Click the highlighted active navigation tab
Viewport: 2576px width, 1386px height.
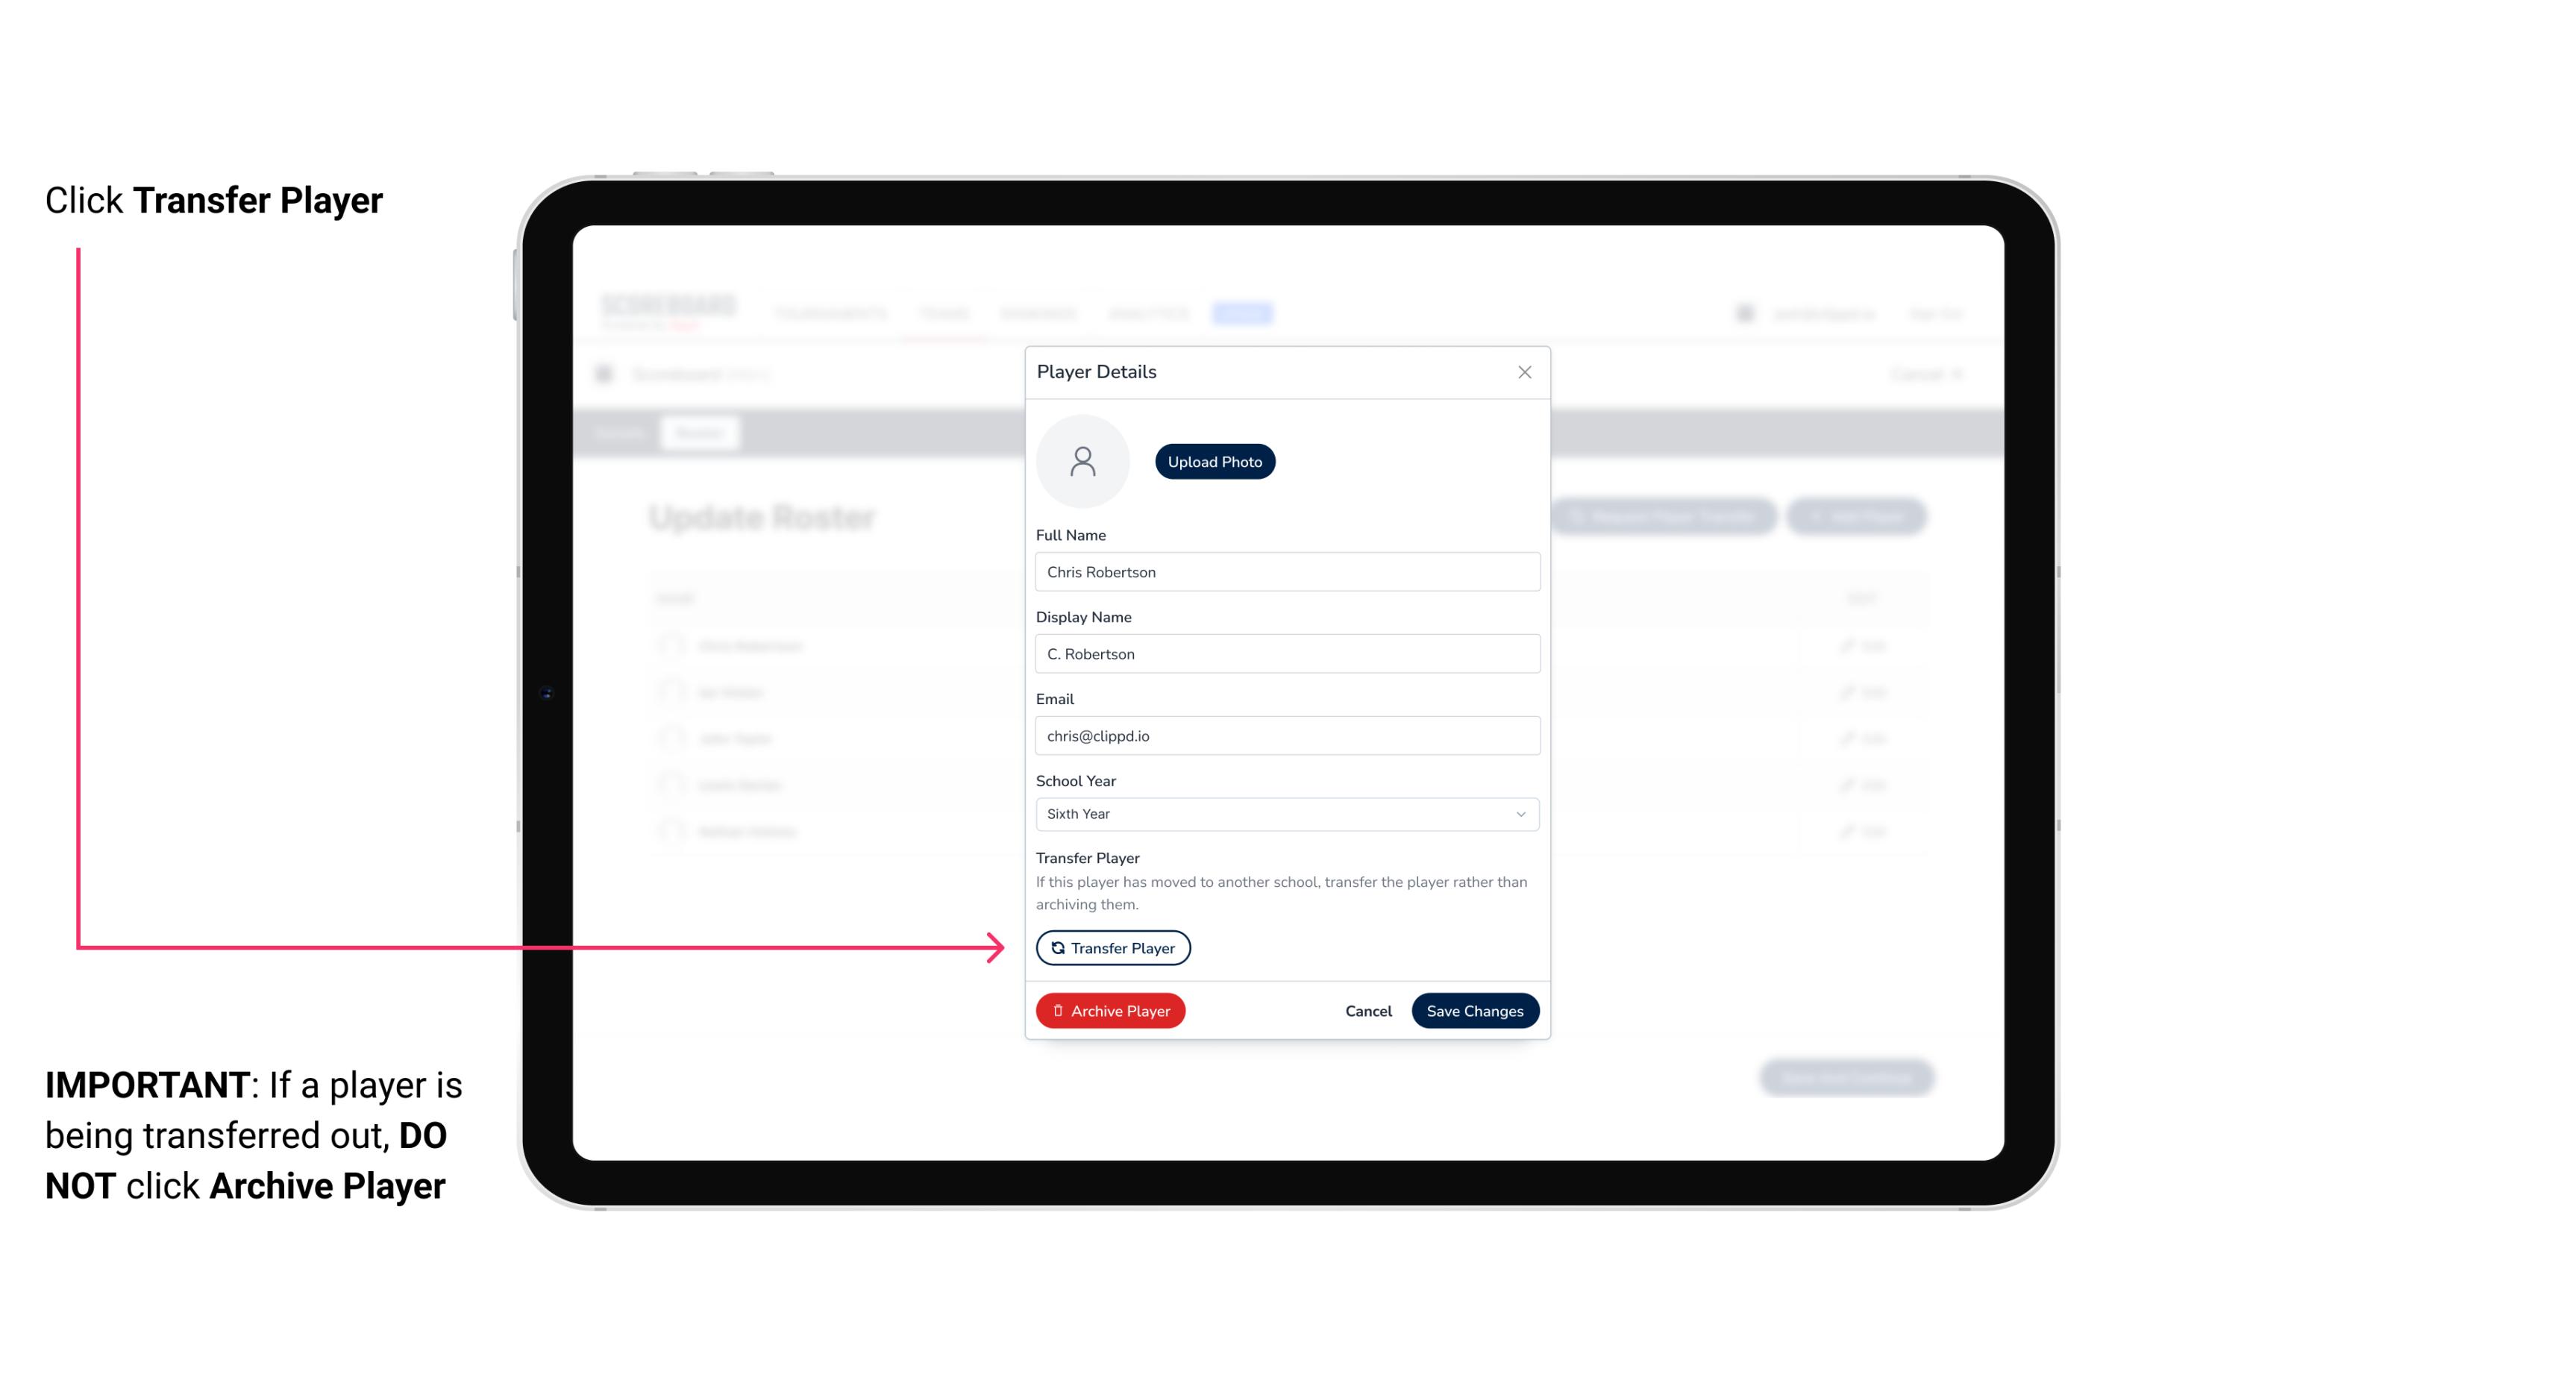1244,313
